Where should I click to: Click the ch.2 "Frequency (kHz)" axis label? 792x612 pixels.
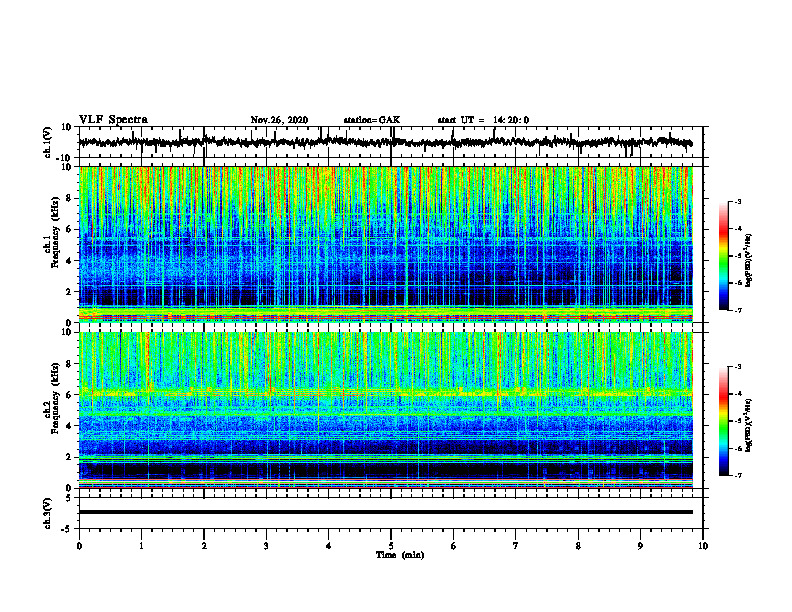point(54,398)
